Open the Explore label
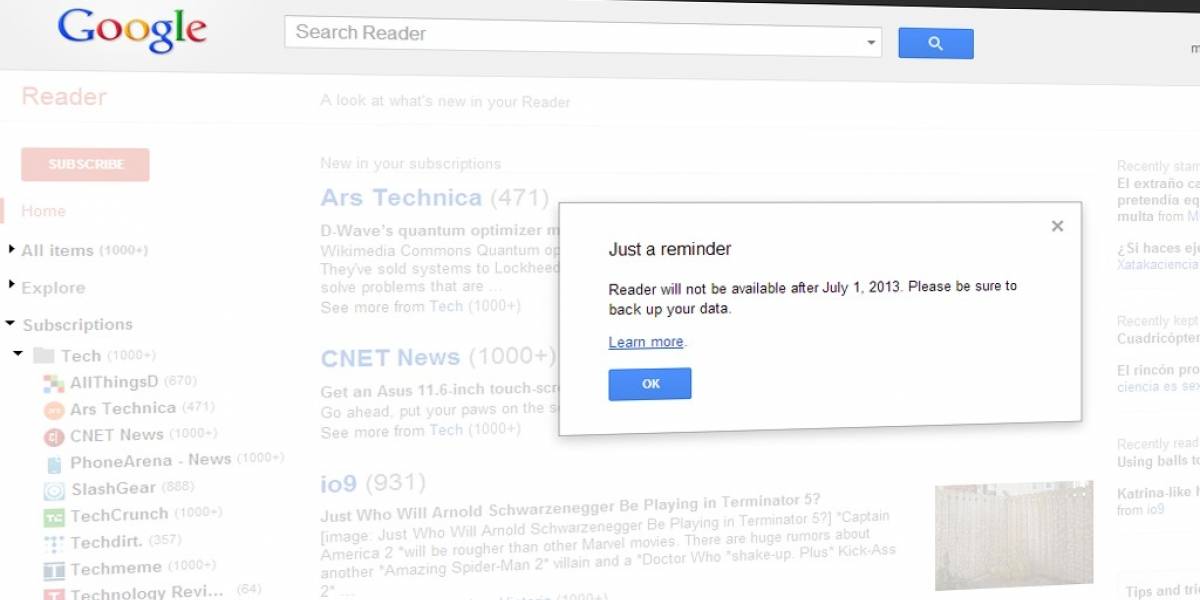The image size is (1200, 600). 53,287
